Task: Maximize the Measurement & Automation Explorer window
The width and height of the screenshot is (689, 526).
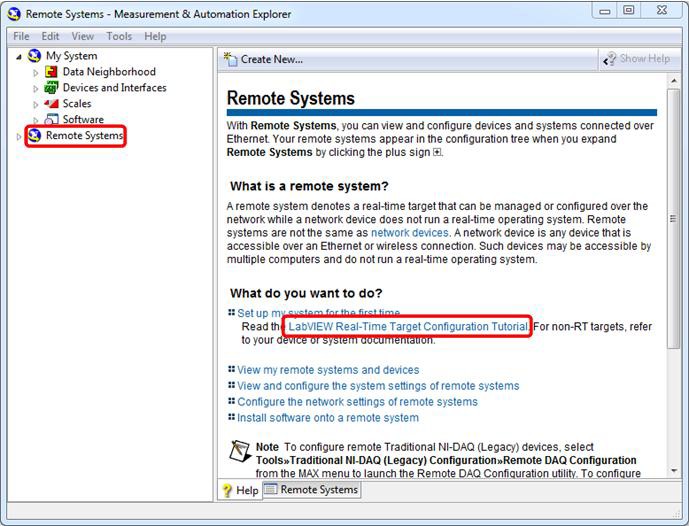Action: pyautogui.click(x=629, y=11)
